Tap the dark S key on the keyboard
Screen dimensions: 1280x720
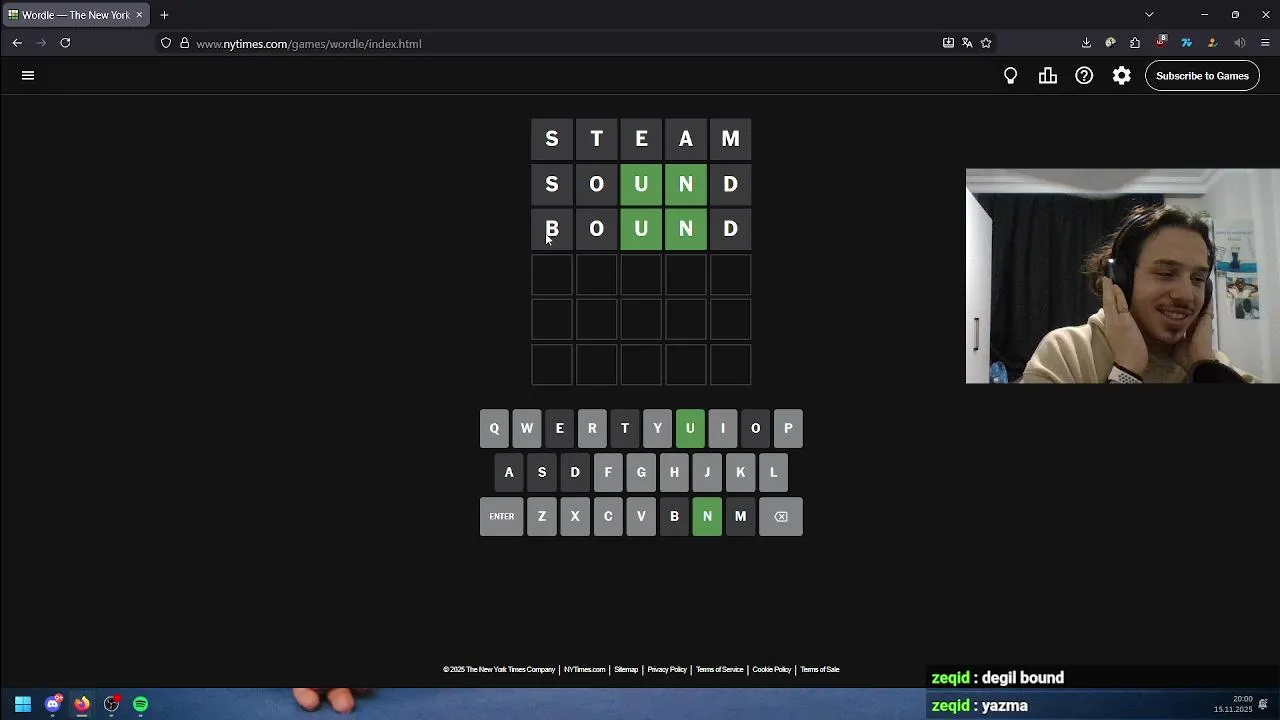(x=542, y=473)
